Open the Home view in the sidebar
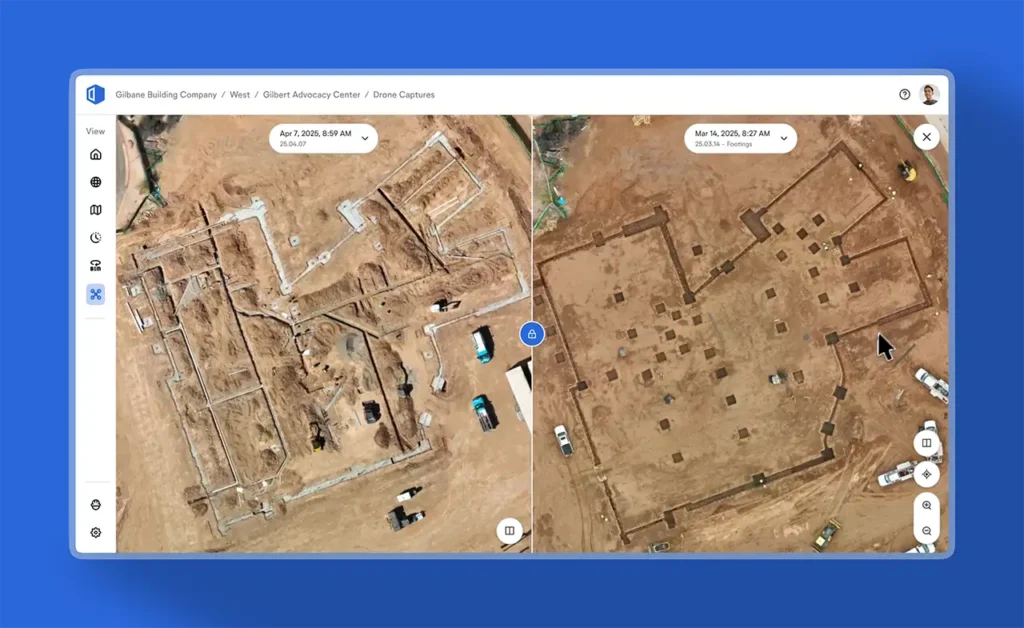 click(95, 154)
